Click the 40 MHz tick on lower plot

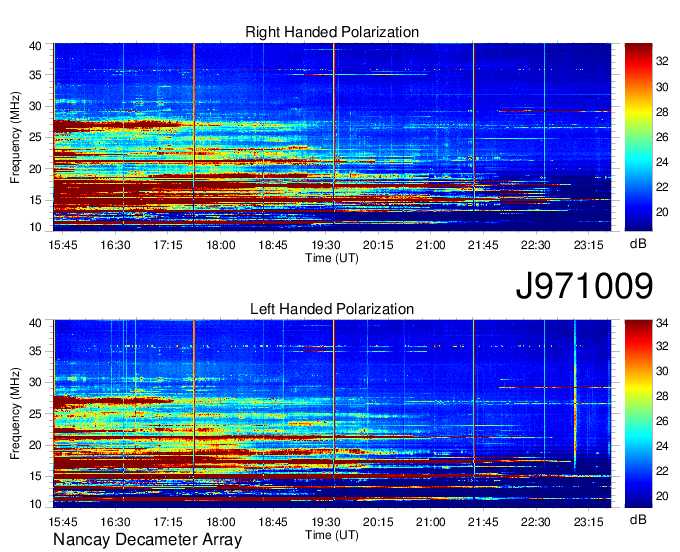click(35, 323)
